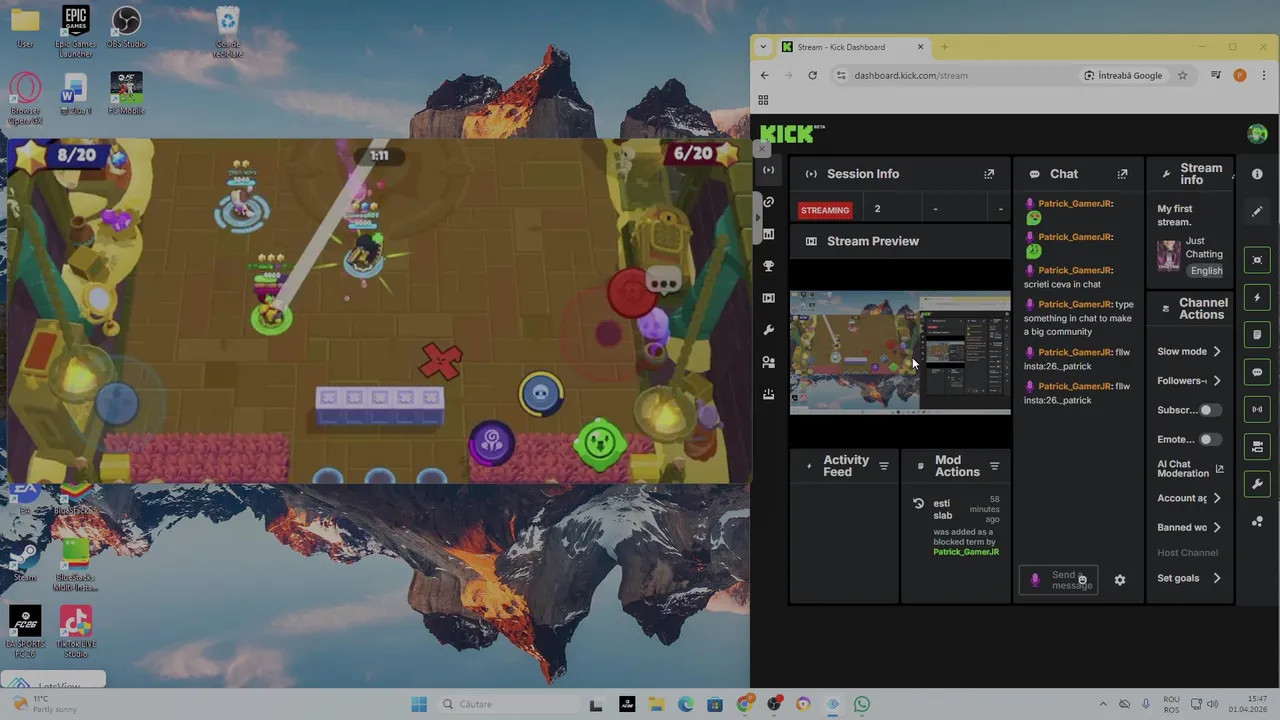Click the Kick logo
The height and width of the screenshot is (720, 1280).
(x=792, y=133)
